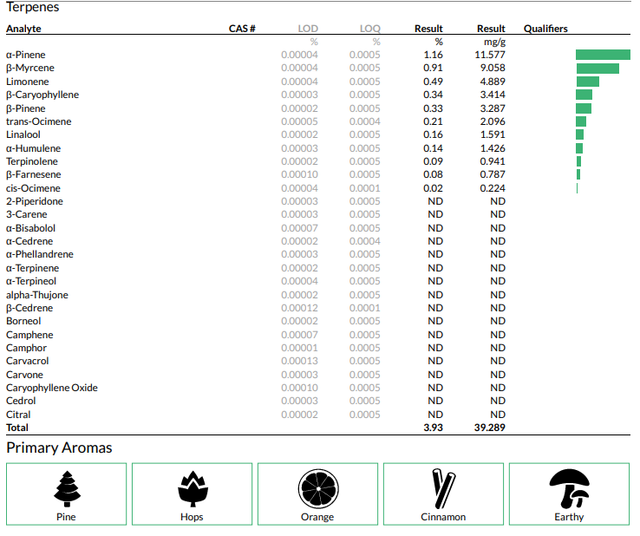Click the Pine tree aroma icon
640x536 pixels.
[x=67, y=489]
